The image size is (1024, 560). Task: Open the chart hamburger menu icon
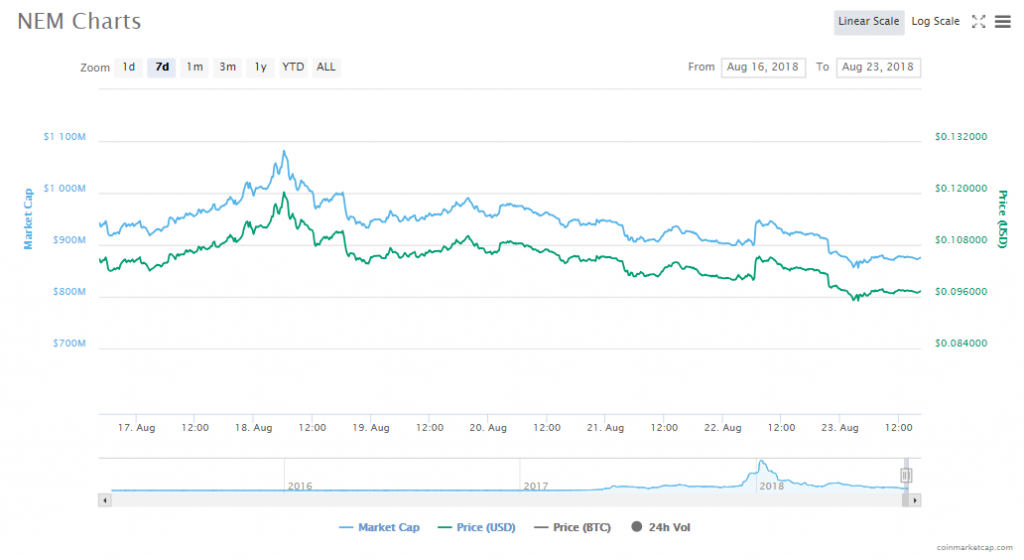pos(1002,22)
